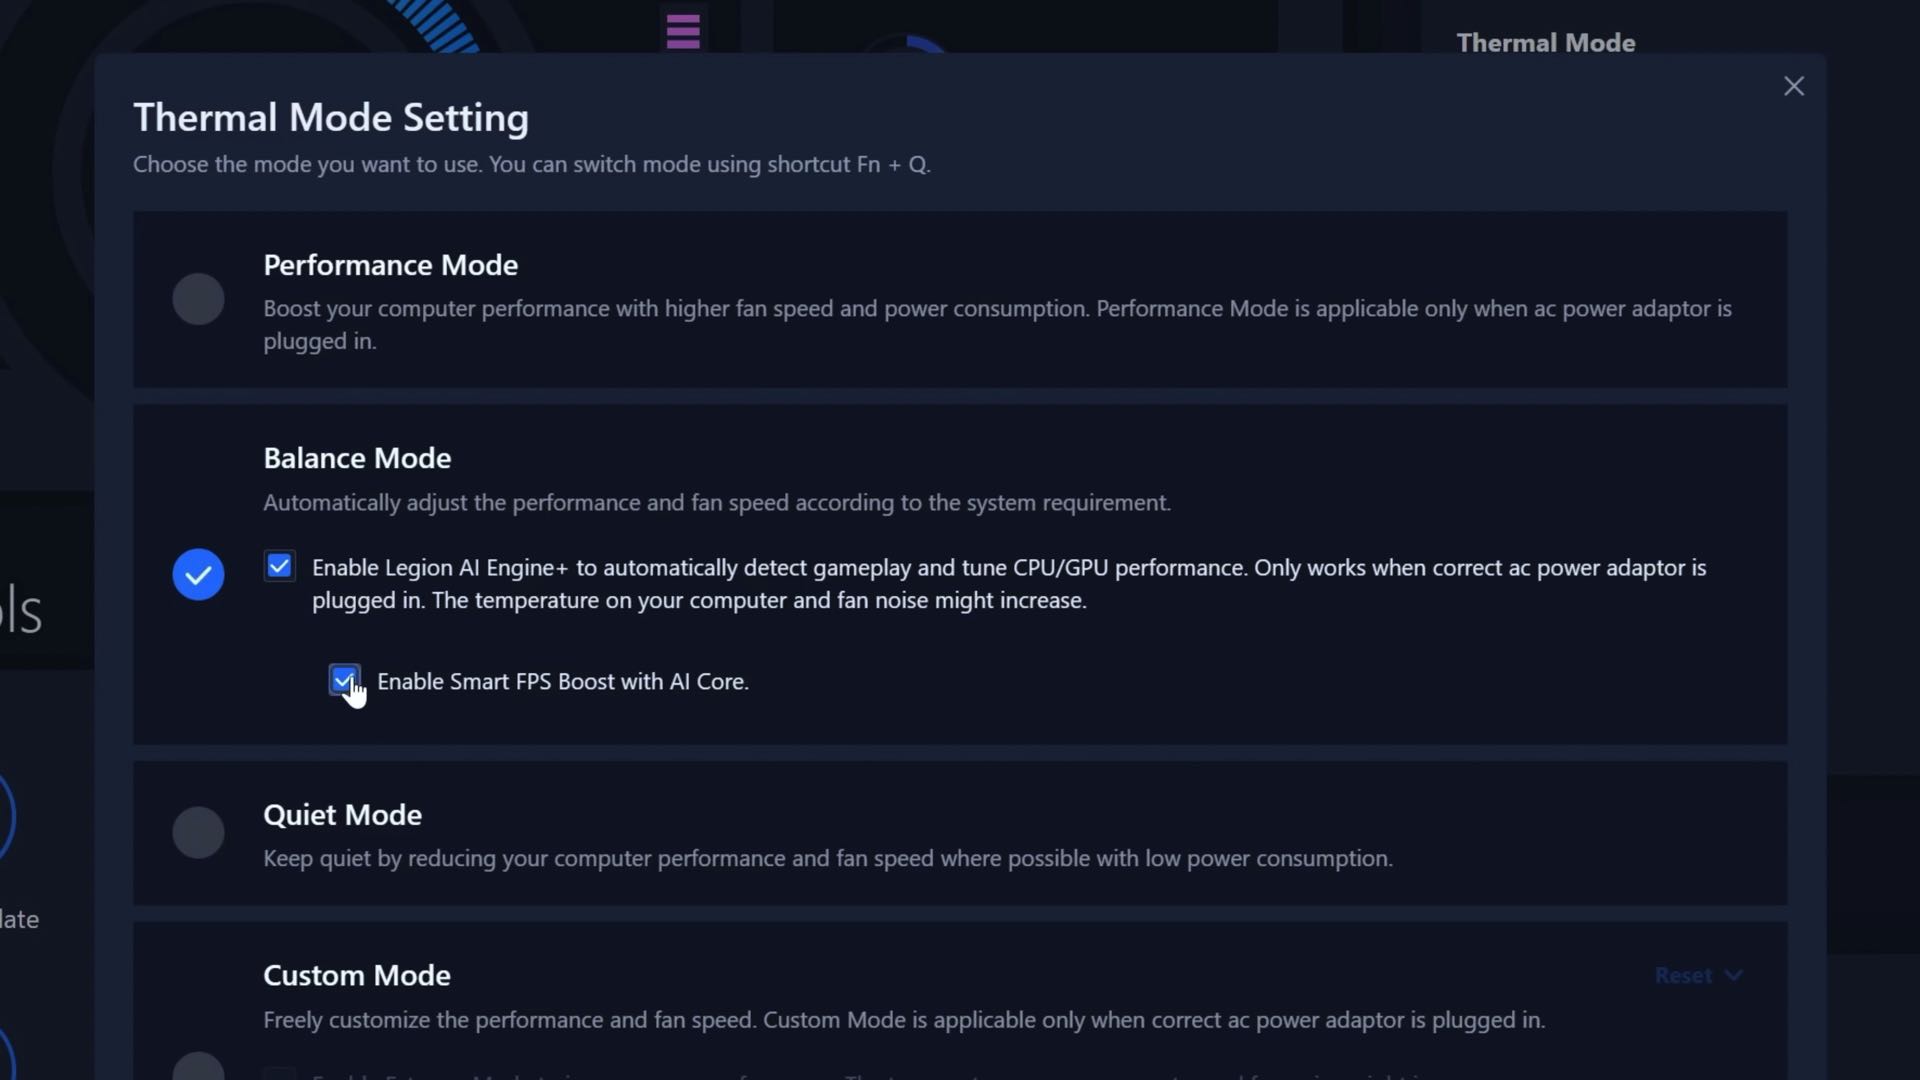Click the Performance Mode title

point(391,265)
